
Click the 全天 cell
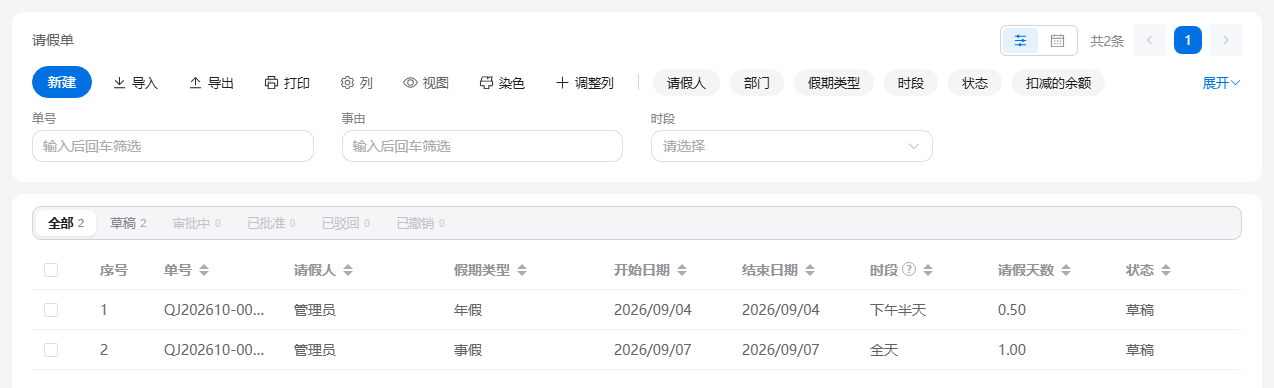coord(884,350)
